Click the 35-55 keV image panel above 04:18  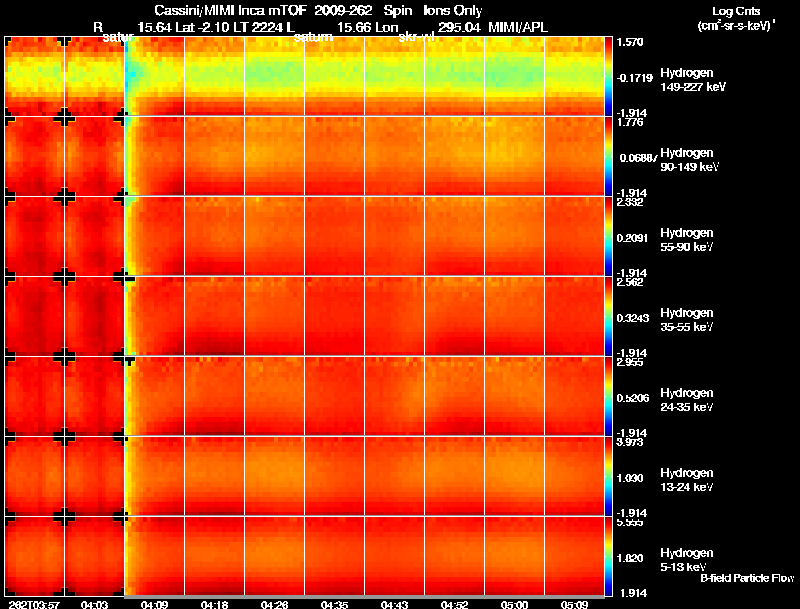(x=214, y=316)
